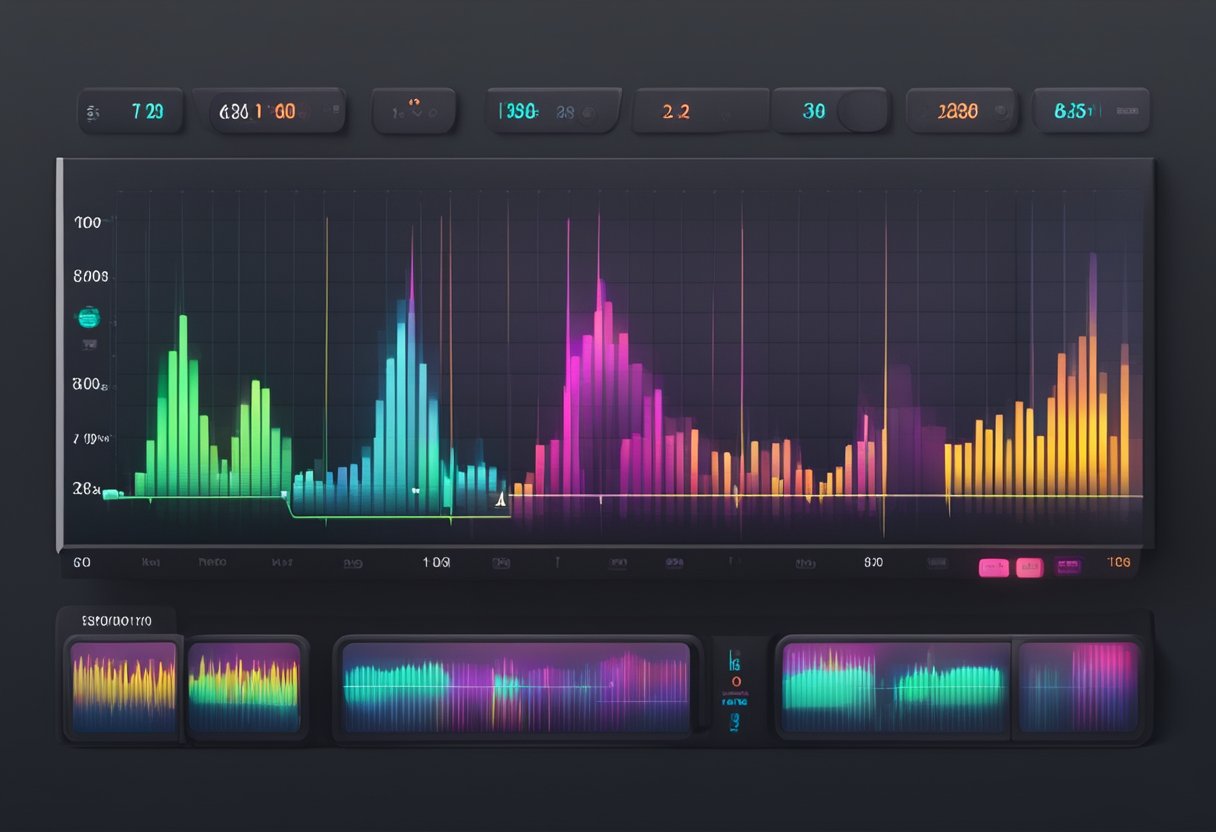Click the 100 label on the graph's vertical axis
The height and width of the screenshot is (832, 1216).
tap(88, 222)
